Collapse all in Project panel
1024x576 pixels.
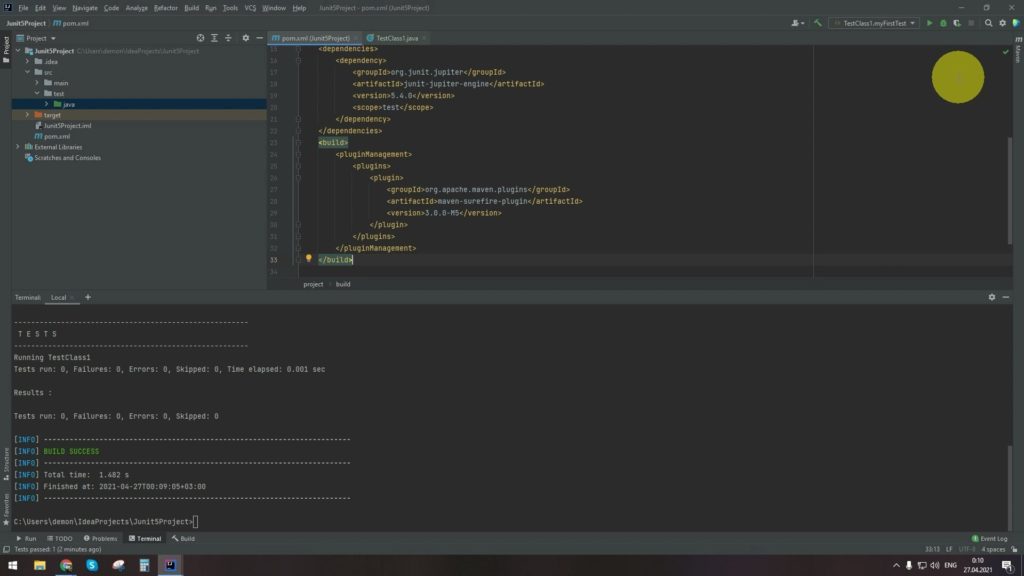tap(228, 38)
